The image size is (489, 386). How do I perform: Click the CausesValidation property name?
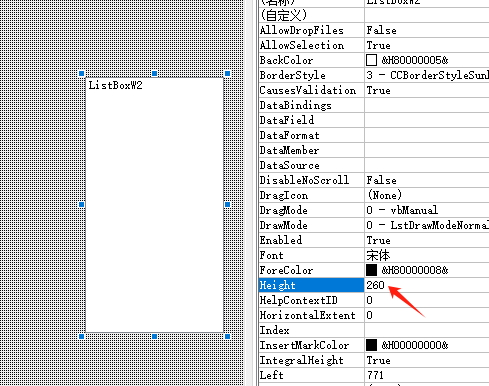tap(308, 90)
